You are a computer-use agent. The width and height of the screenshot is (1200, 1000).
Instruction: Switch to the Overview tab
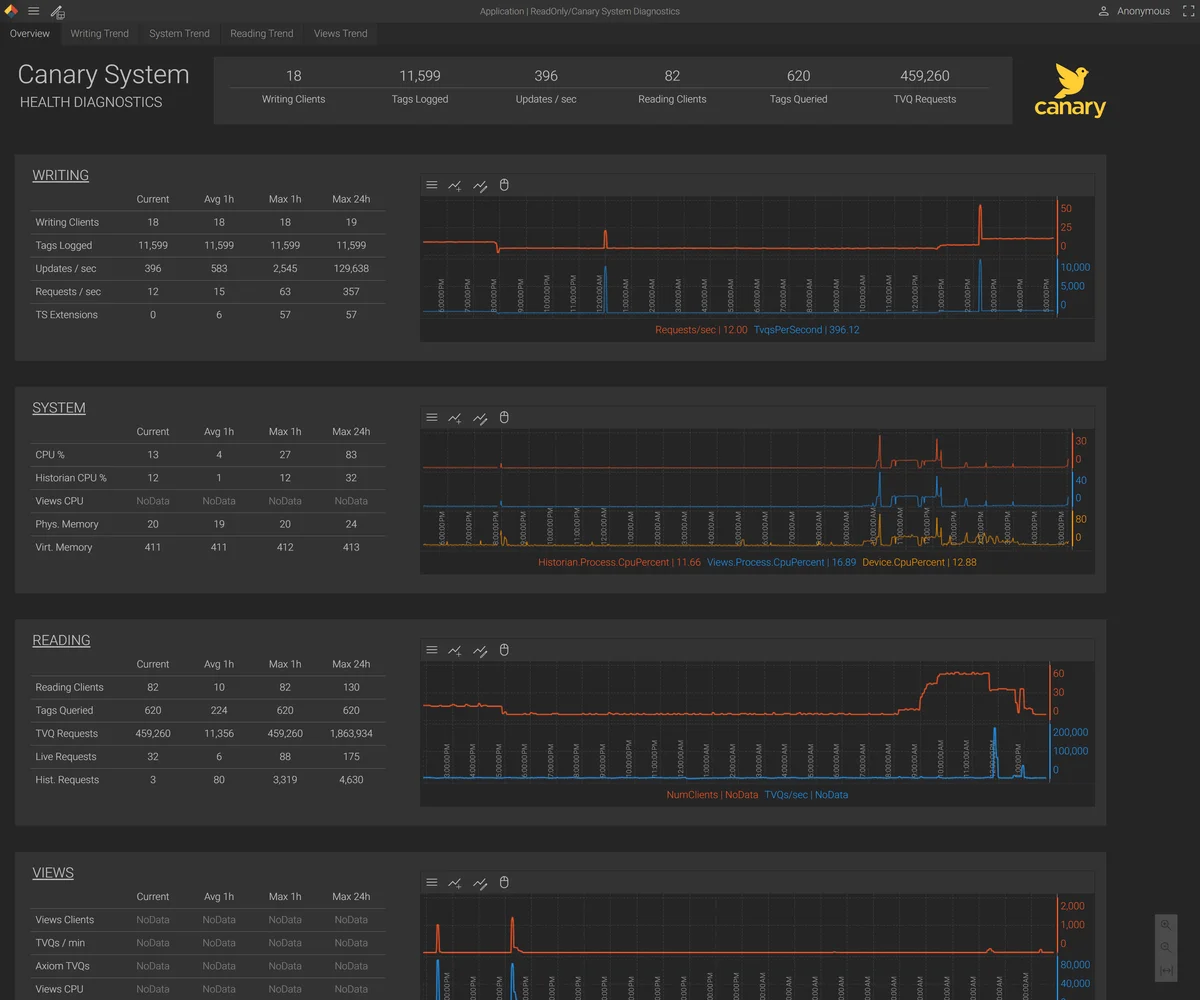pyautogui.click(x=30, y=34)
